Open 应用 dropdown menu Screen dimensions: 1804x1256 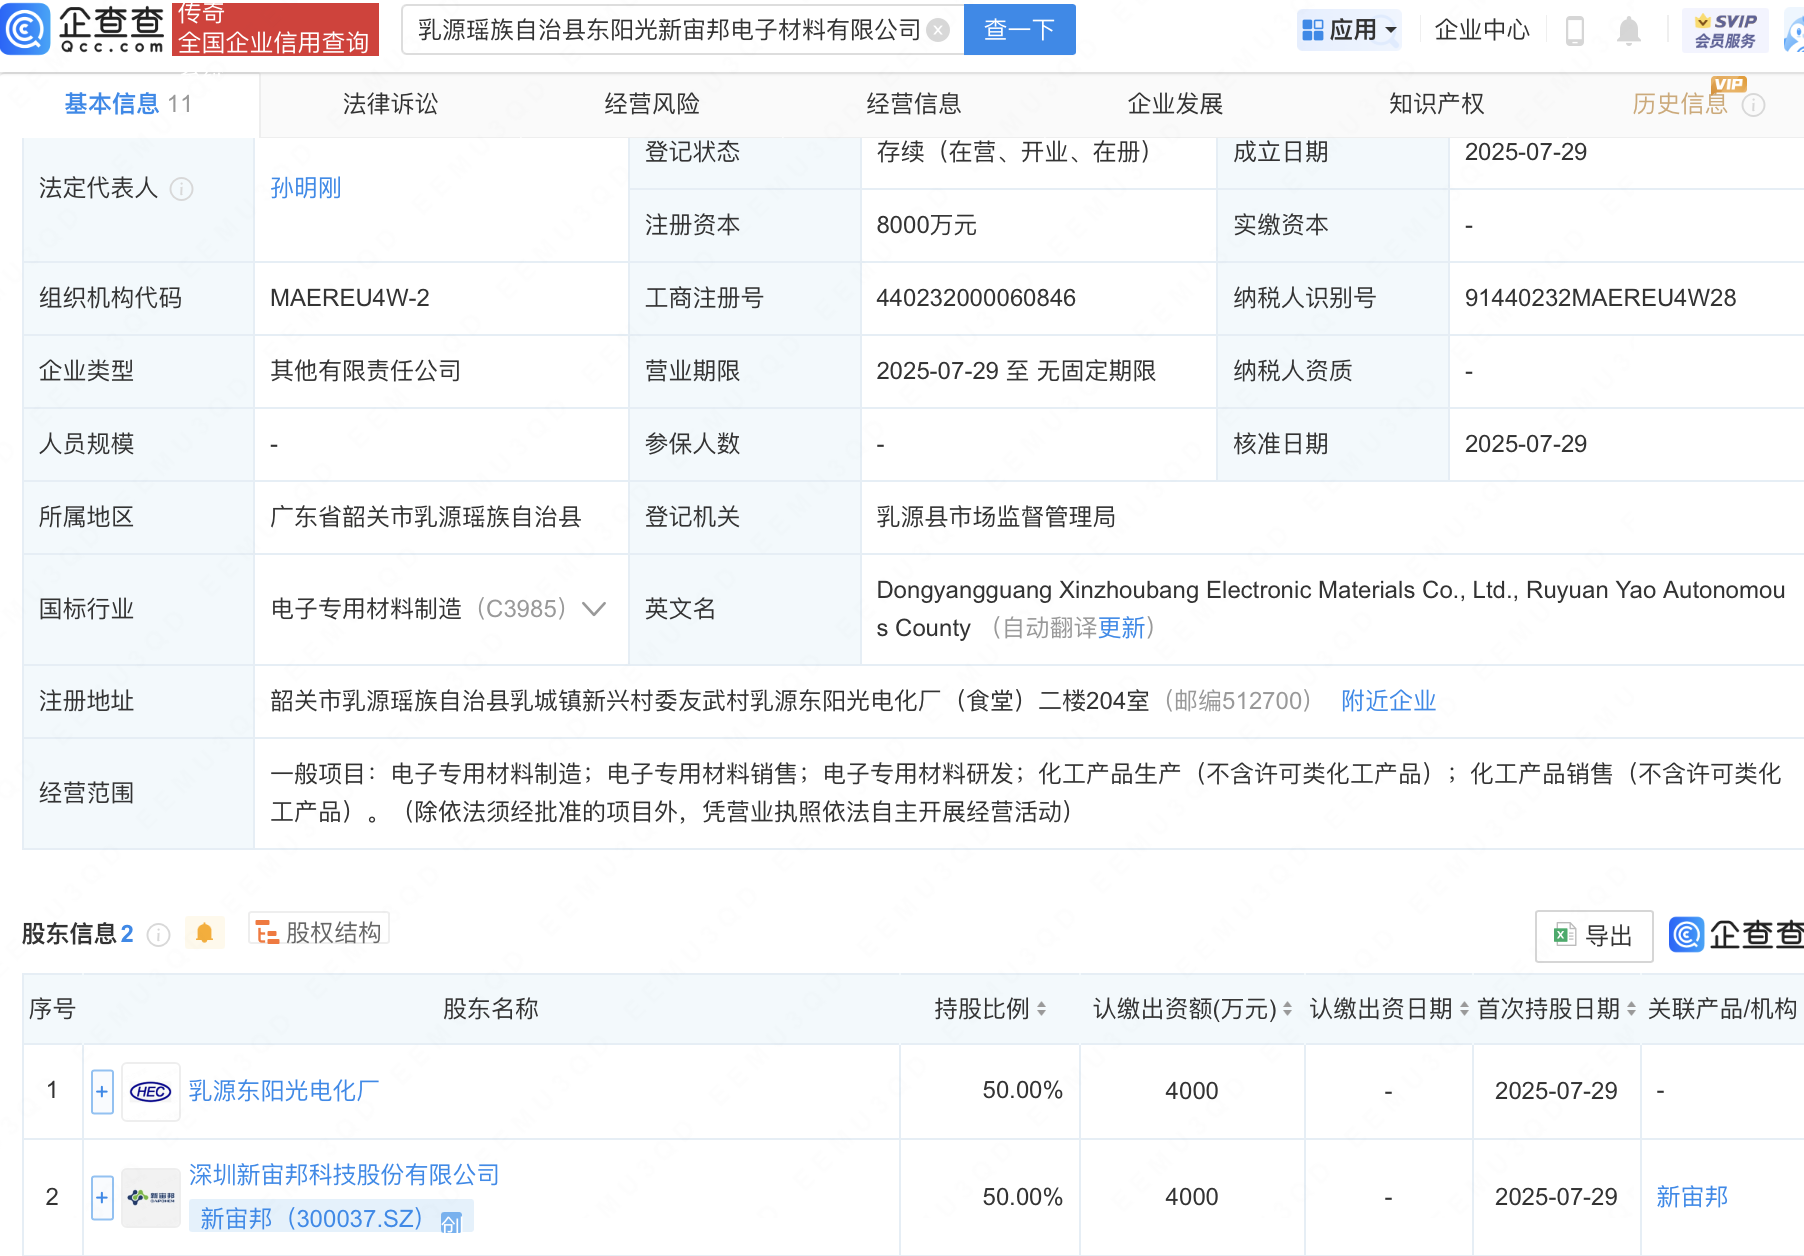(1349, 30)
